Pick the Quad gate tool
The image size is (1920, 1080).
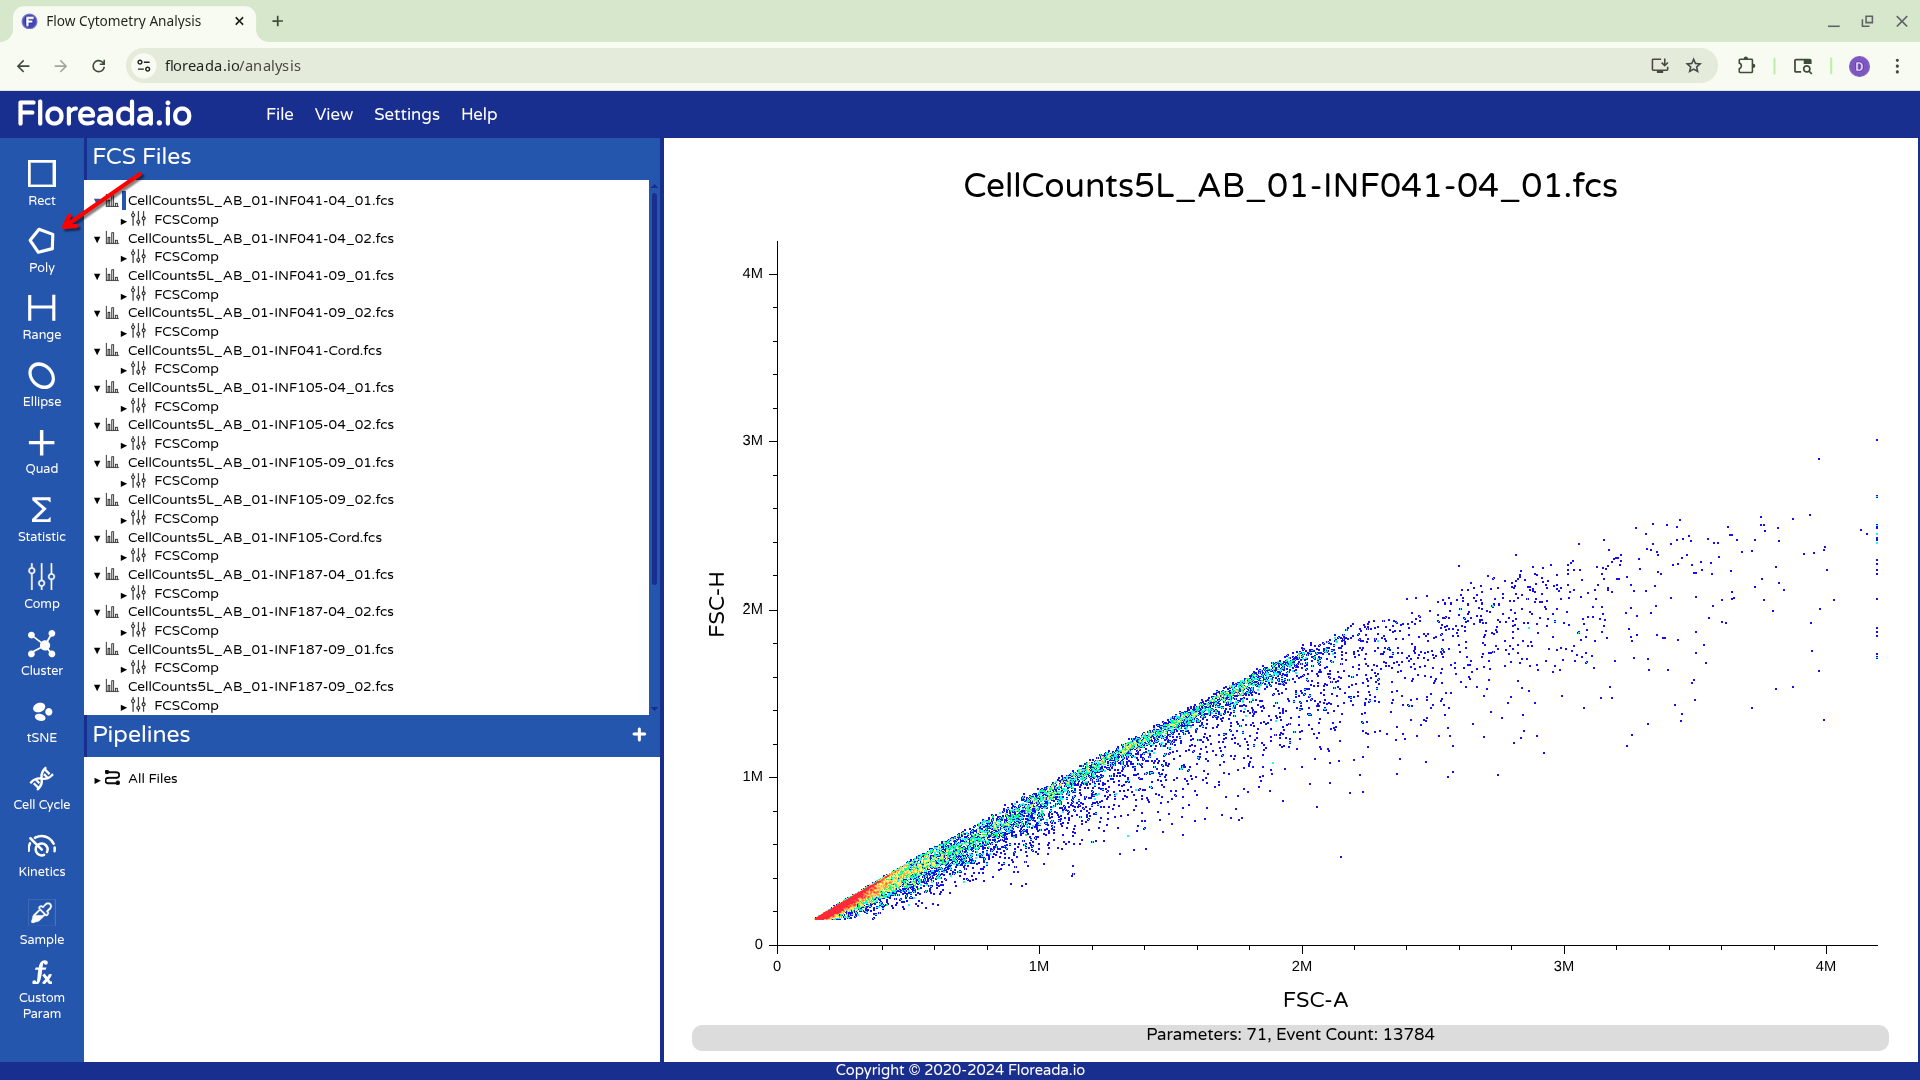click(x=41, y=451)
